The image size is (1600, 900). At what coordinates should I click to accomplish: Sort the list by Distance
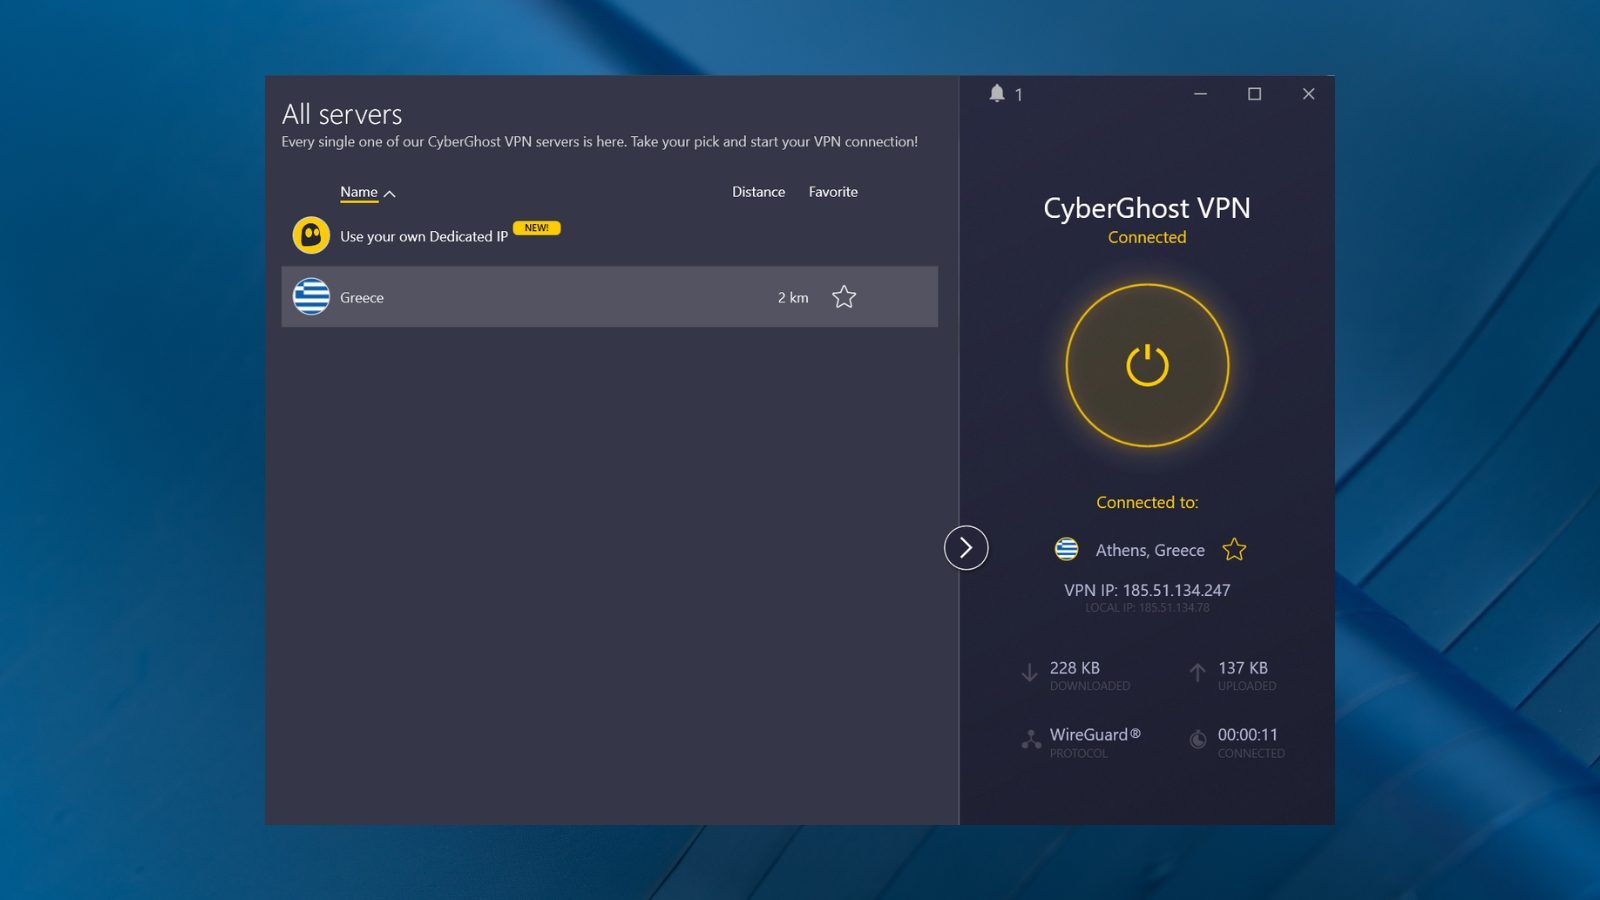pos(758,192)
